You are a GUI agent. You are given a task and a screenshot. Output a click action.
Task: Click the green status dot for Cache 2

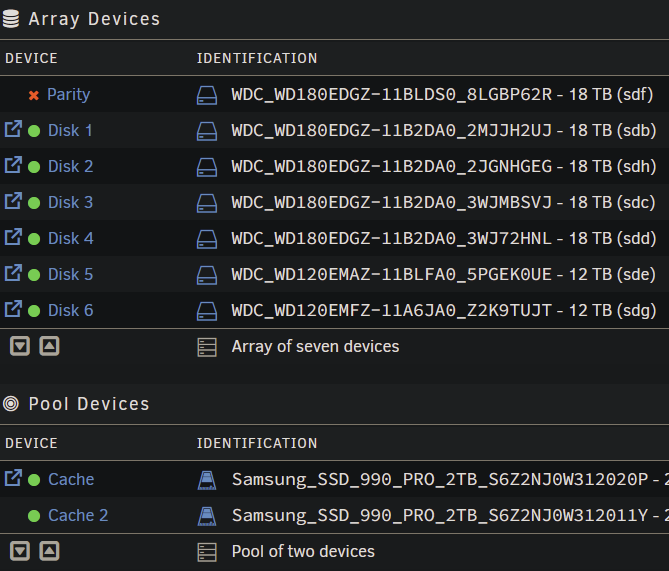tap(34, 516)
